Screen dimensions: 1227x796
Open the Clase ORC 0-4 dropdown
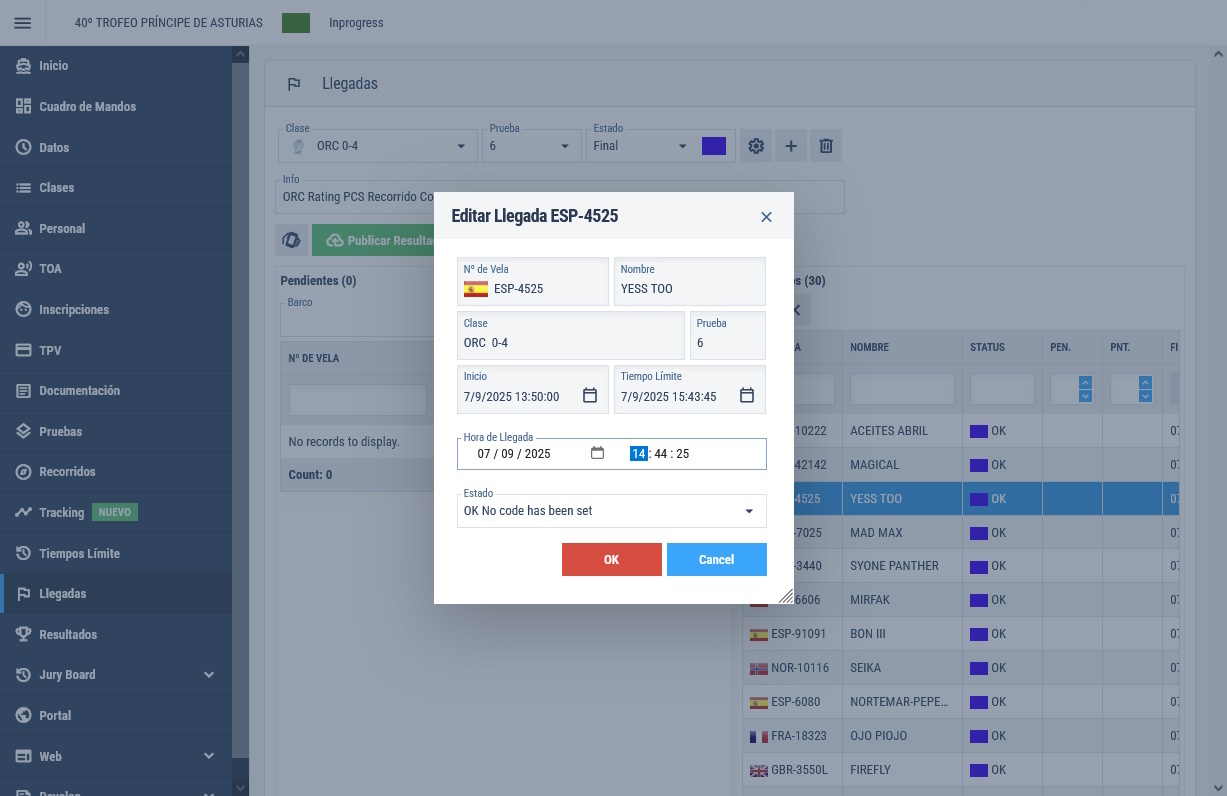[461, 146]
